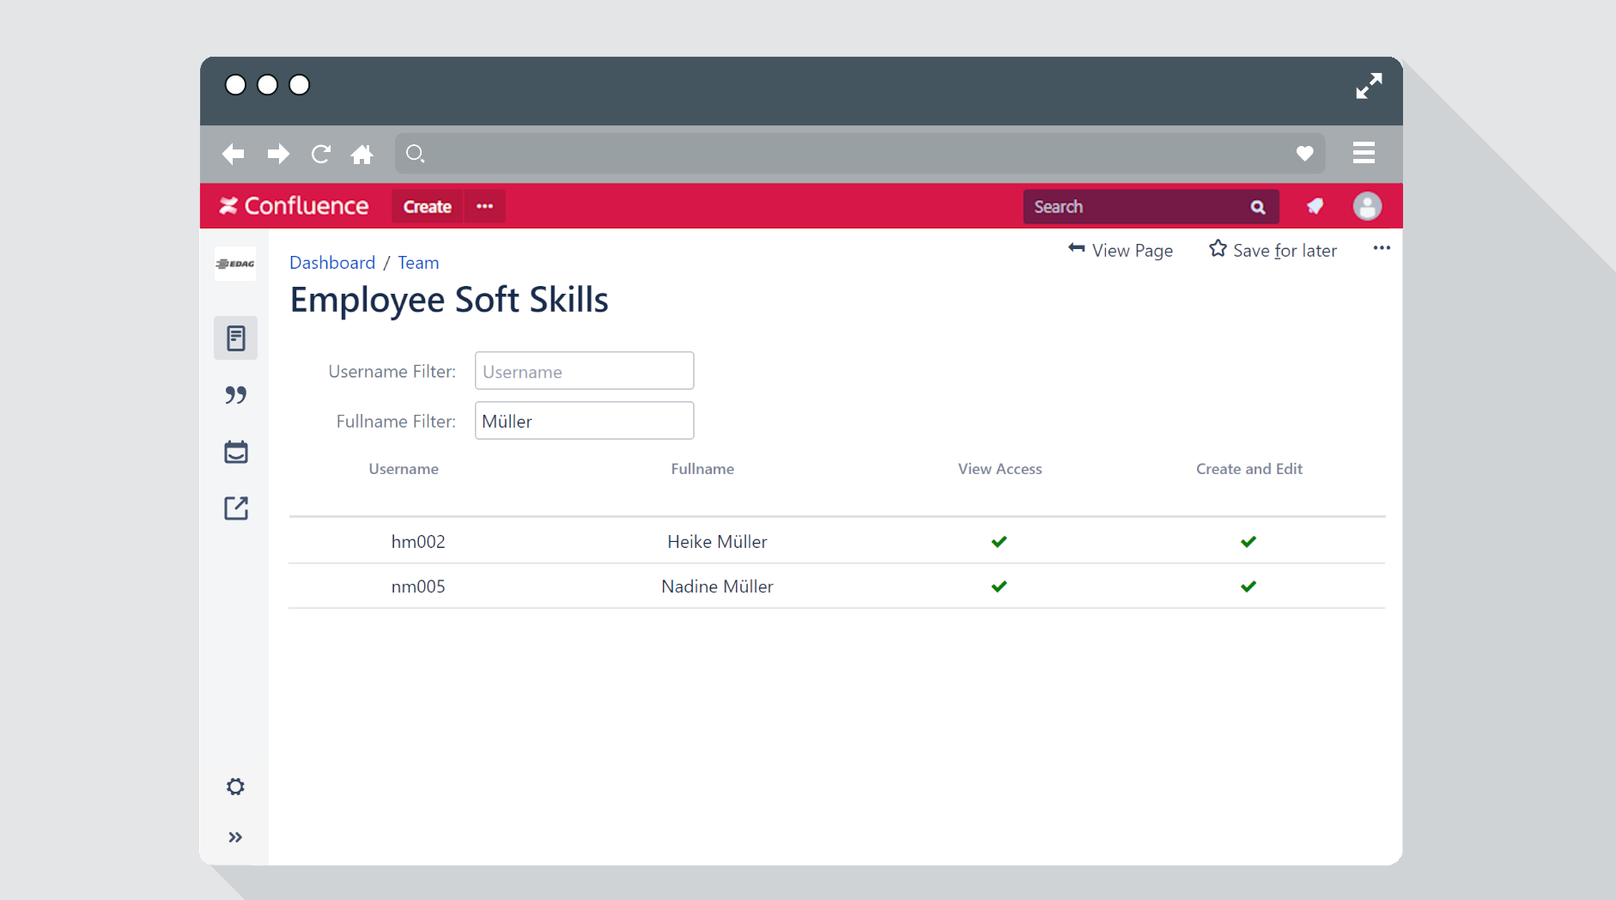This screenshot has width=1616, height=900.
Task: Expand the sidebar with double chevron
Action: pos(235,837)
